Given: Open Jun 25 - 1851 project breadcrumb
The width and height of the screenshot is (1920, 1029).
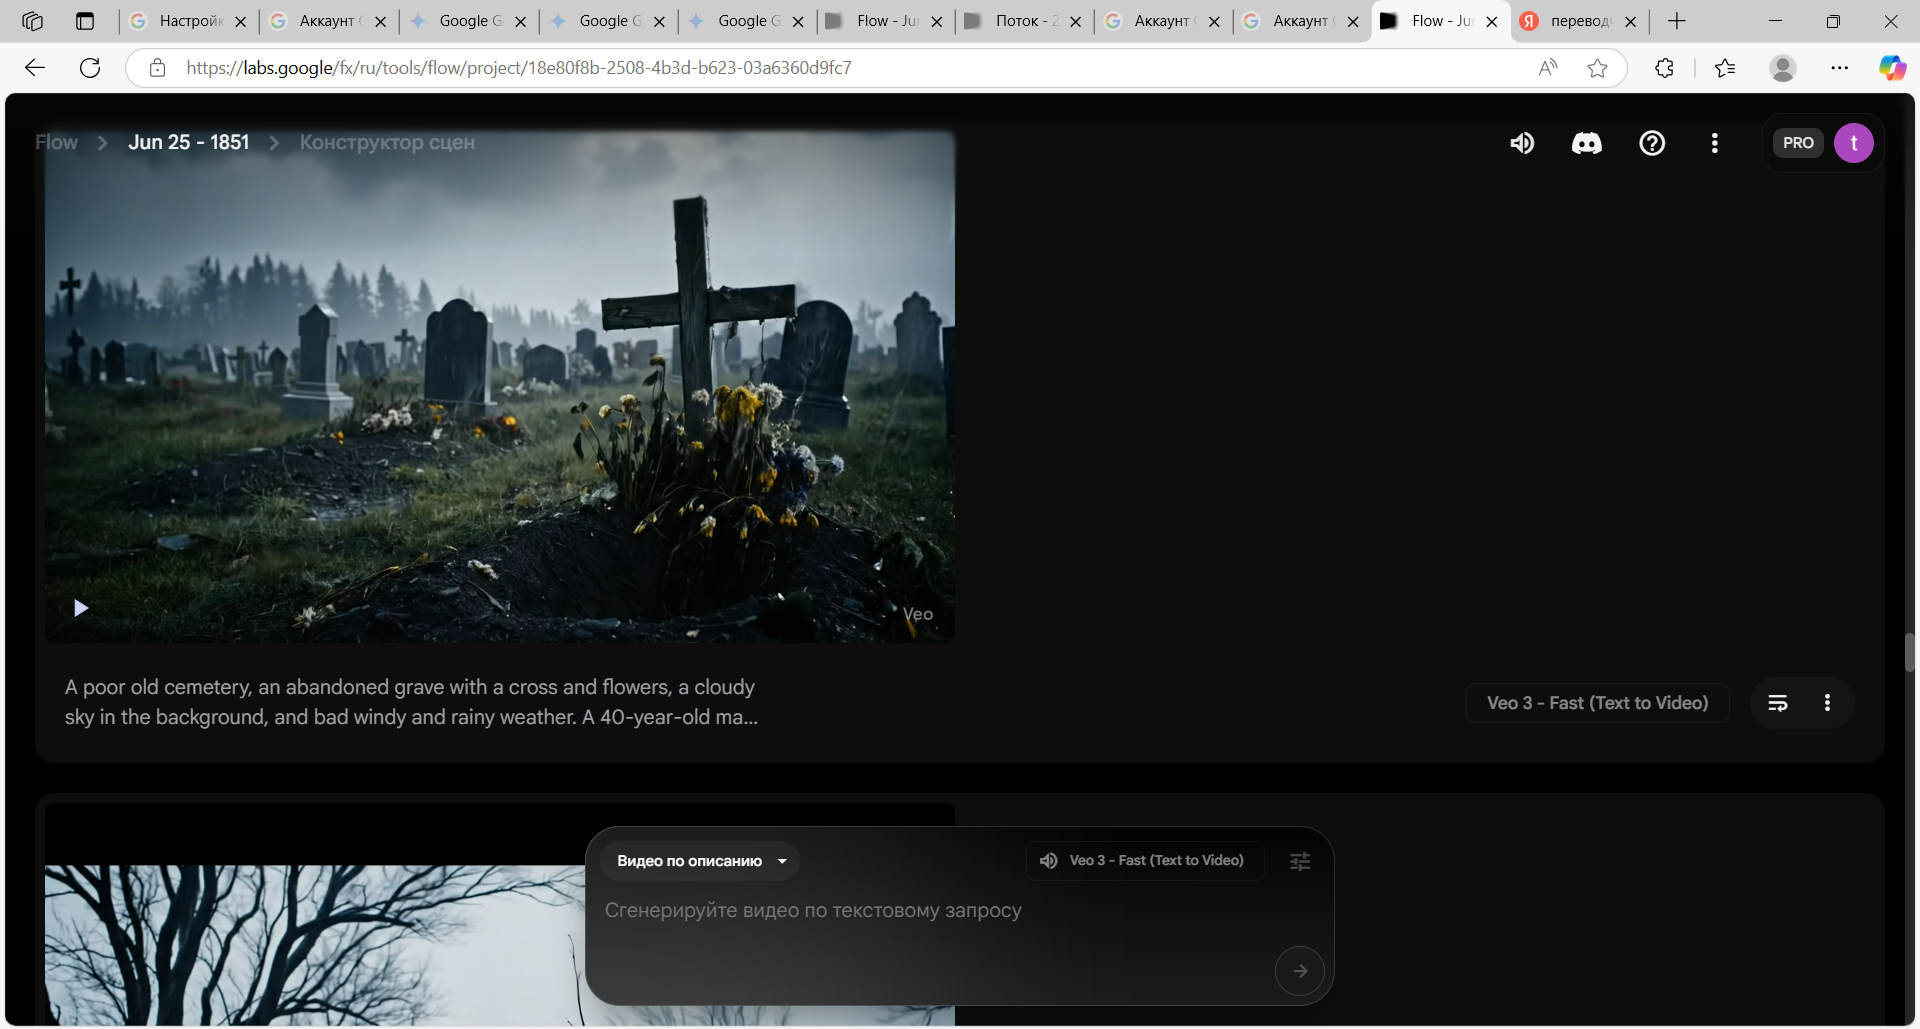Looking at the screenshot, I should (x=188, y=143).
